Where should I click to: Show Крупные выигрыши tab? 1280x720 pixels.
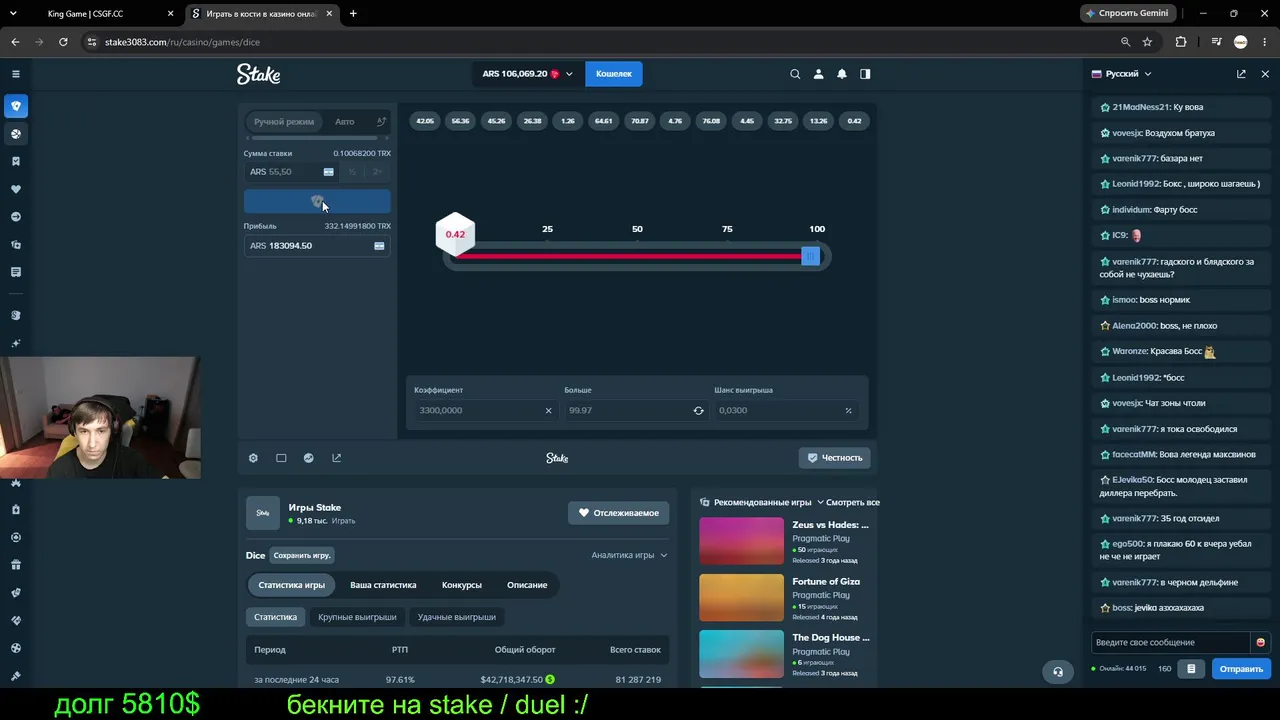[x=357, y=617]
